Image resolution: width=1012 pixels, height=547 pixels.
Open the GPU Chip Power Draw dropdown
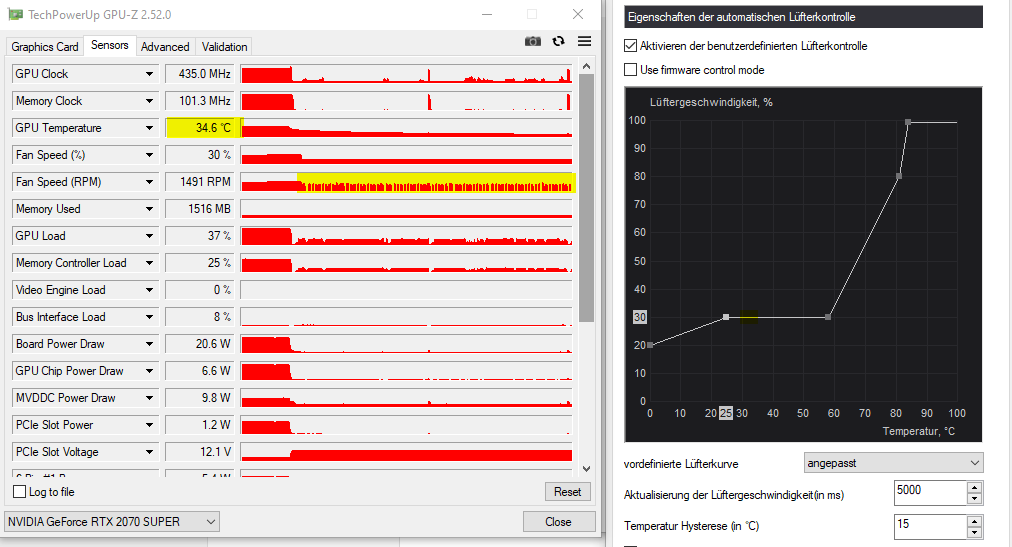[149, 372]
